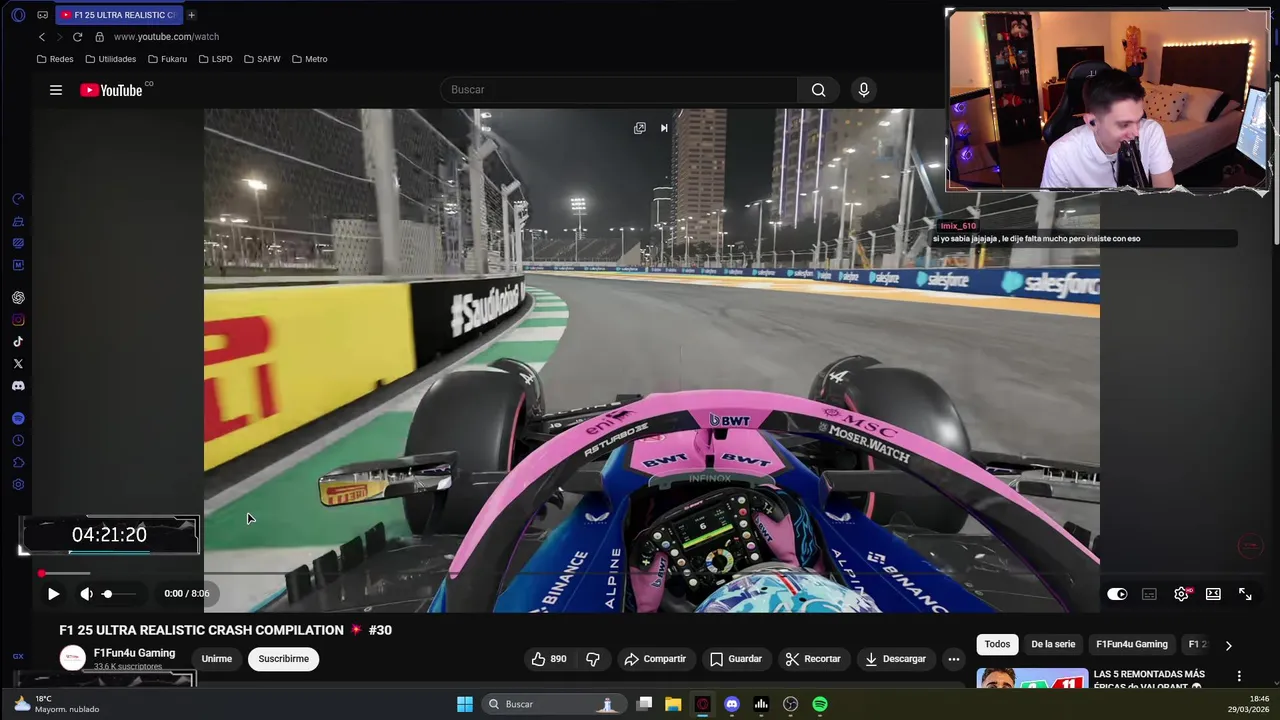
Task: Open the Opera GX main menu logo
Action: click(18, 15)
